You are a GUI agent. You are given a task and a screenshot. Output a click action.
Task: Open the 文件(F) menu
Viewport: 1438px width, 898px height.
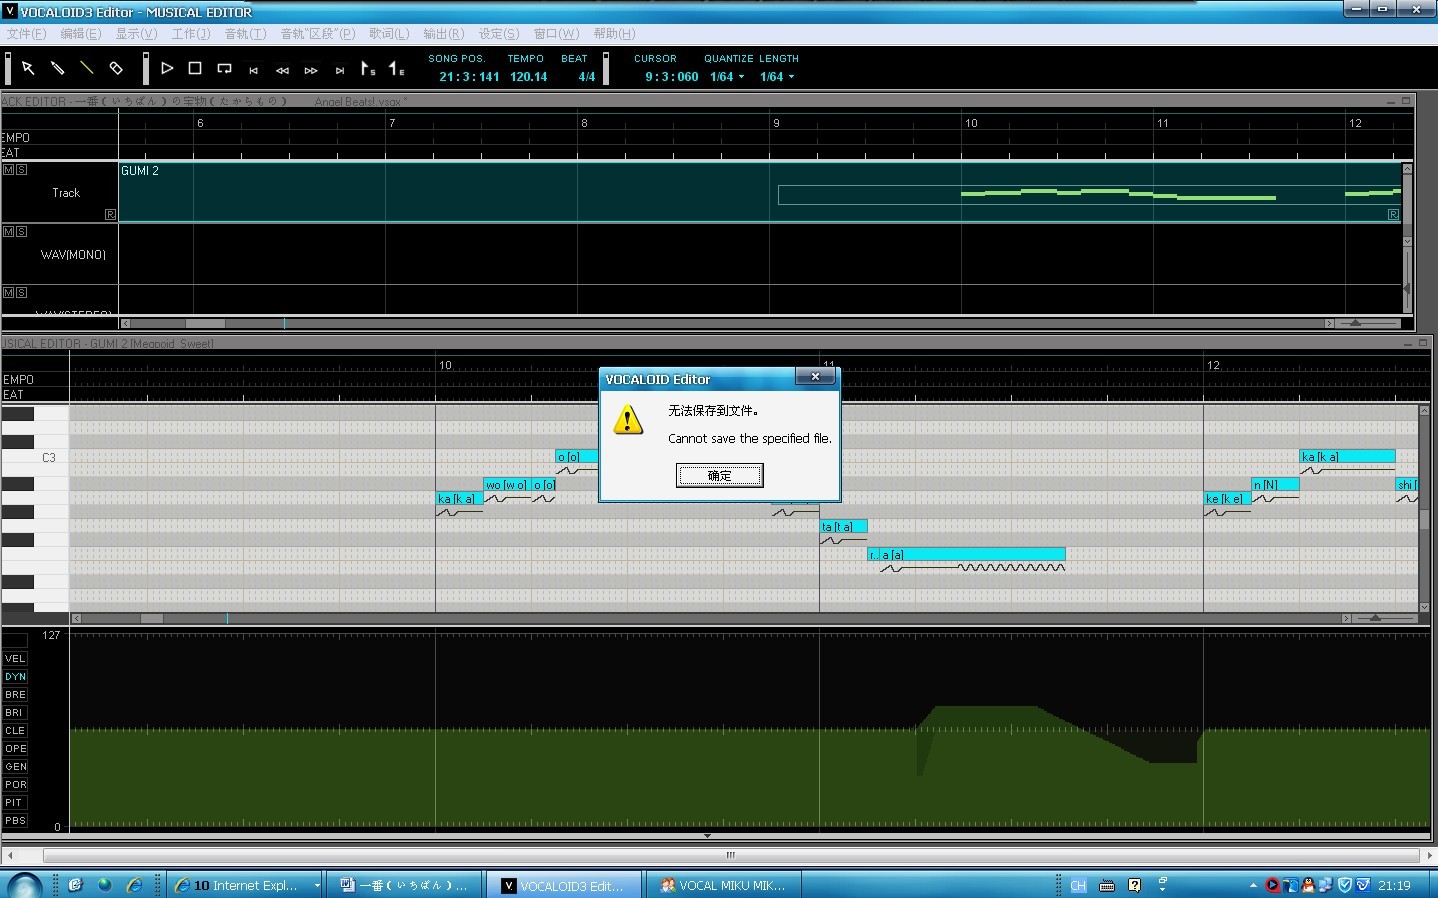tap(26, 34)
